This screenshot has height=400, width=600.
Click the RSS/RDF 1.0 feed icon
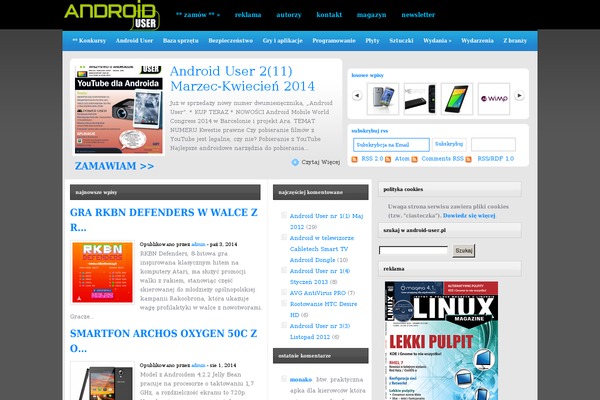pos(468,159)
